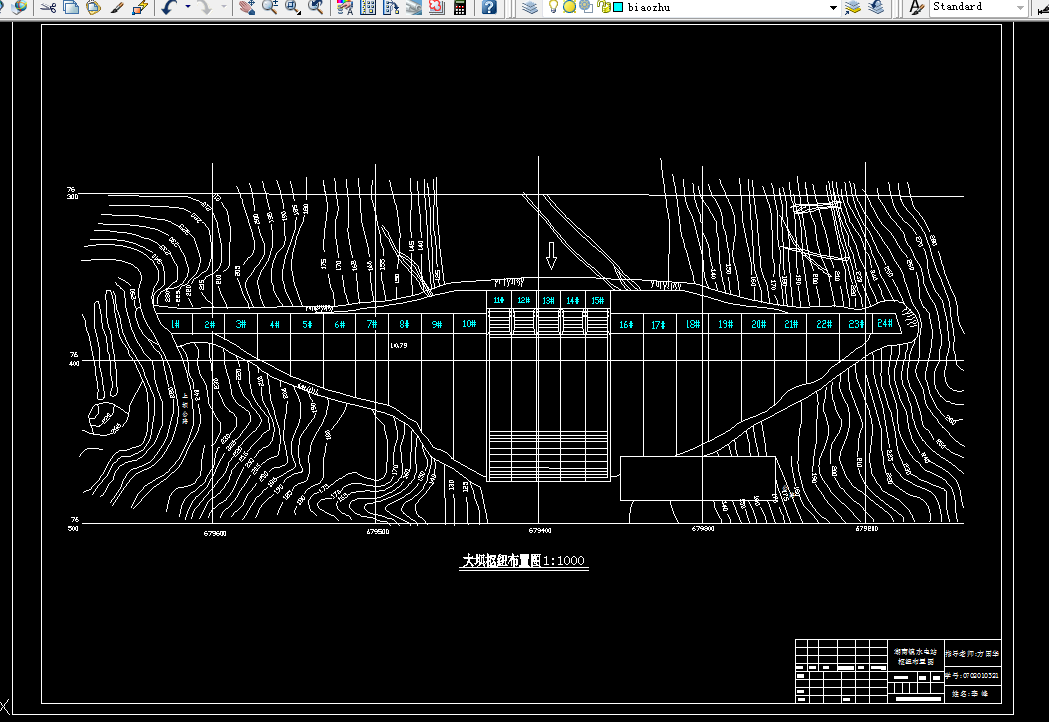Image resolution: width=1049 pixels, height=722 pixels.
Task: Select dam section label 13#
Action: pos(548,300)
